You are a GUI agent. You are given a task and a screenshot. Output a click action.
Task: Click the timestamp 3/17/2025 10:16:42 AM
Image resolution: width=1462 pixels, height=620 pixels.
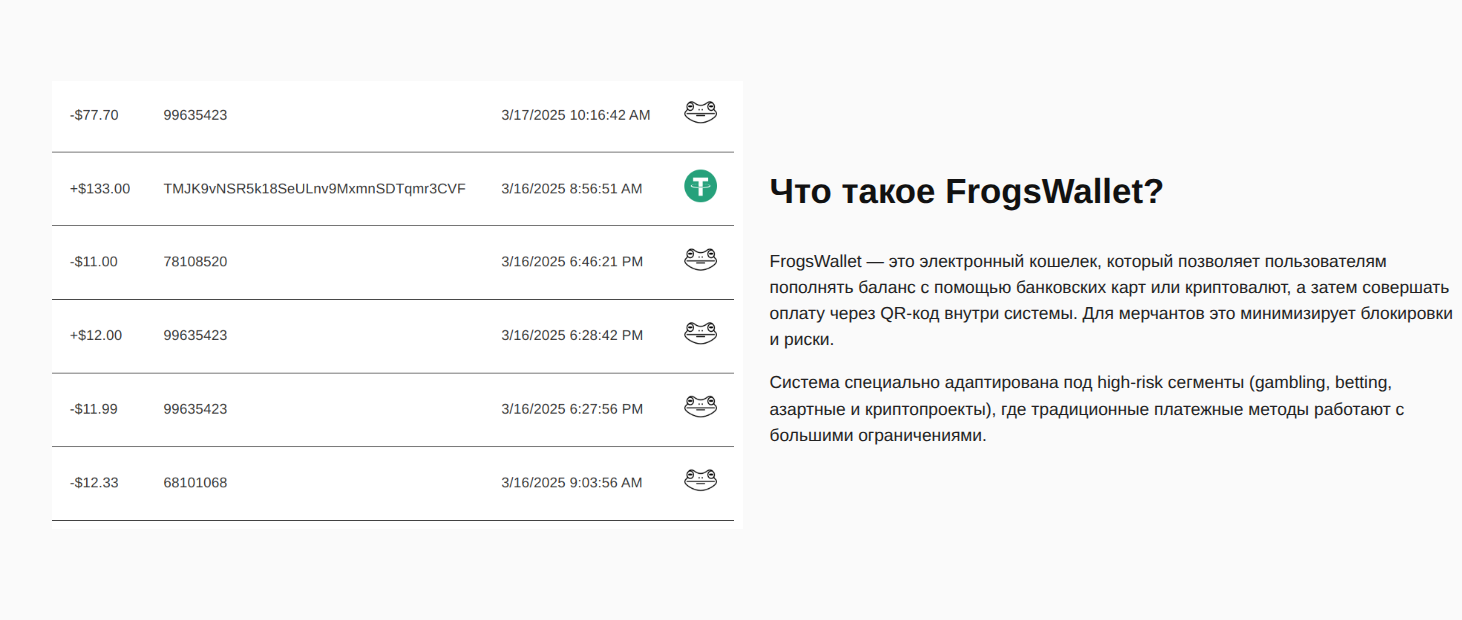coord(575,115)
